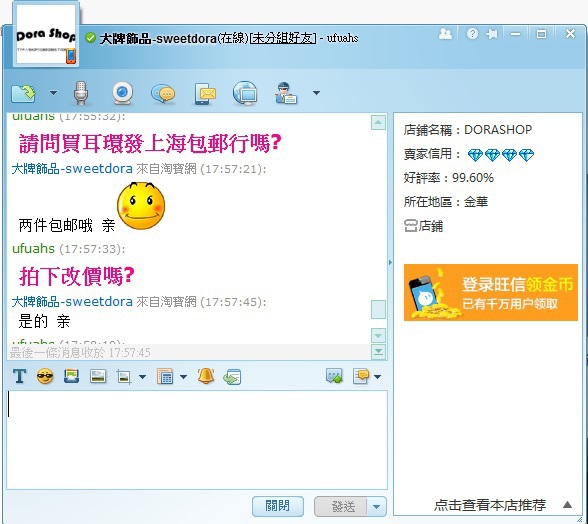Open remote assistance globe monitor icon
The image size is (588, 524).
(245, 93)
